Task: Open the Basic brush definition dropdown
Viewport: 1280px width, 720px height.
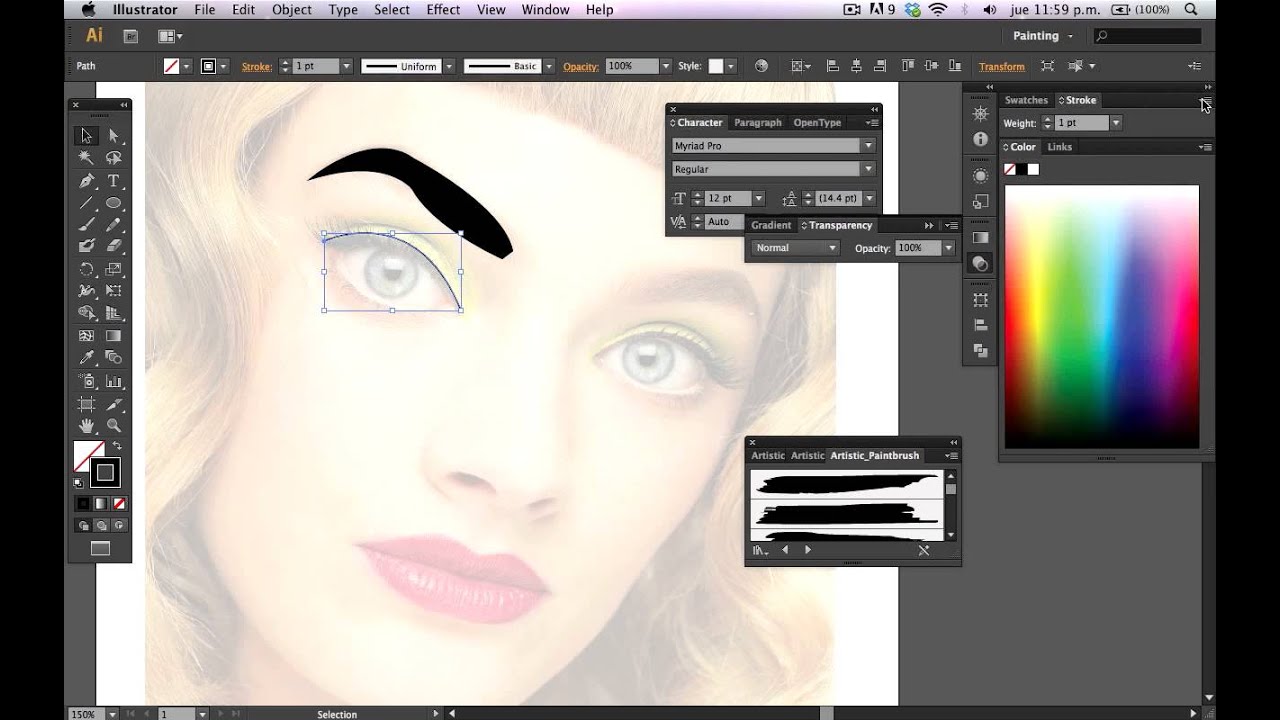Action: coord(549,66)
